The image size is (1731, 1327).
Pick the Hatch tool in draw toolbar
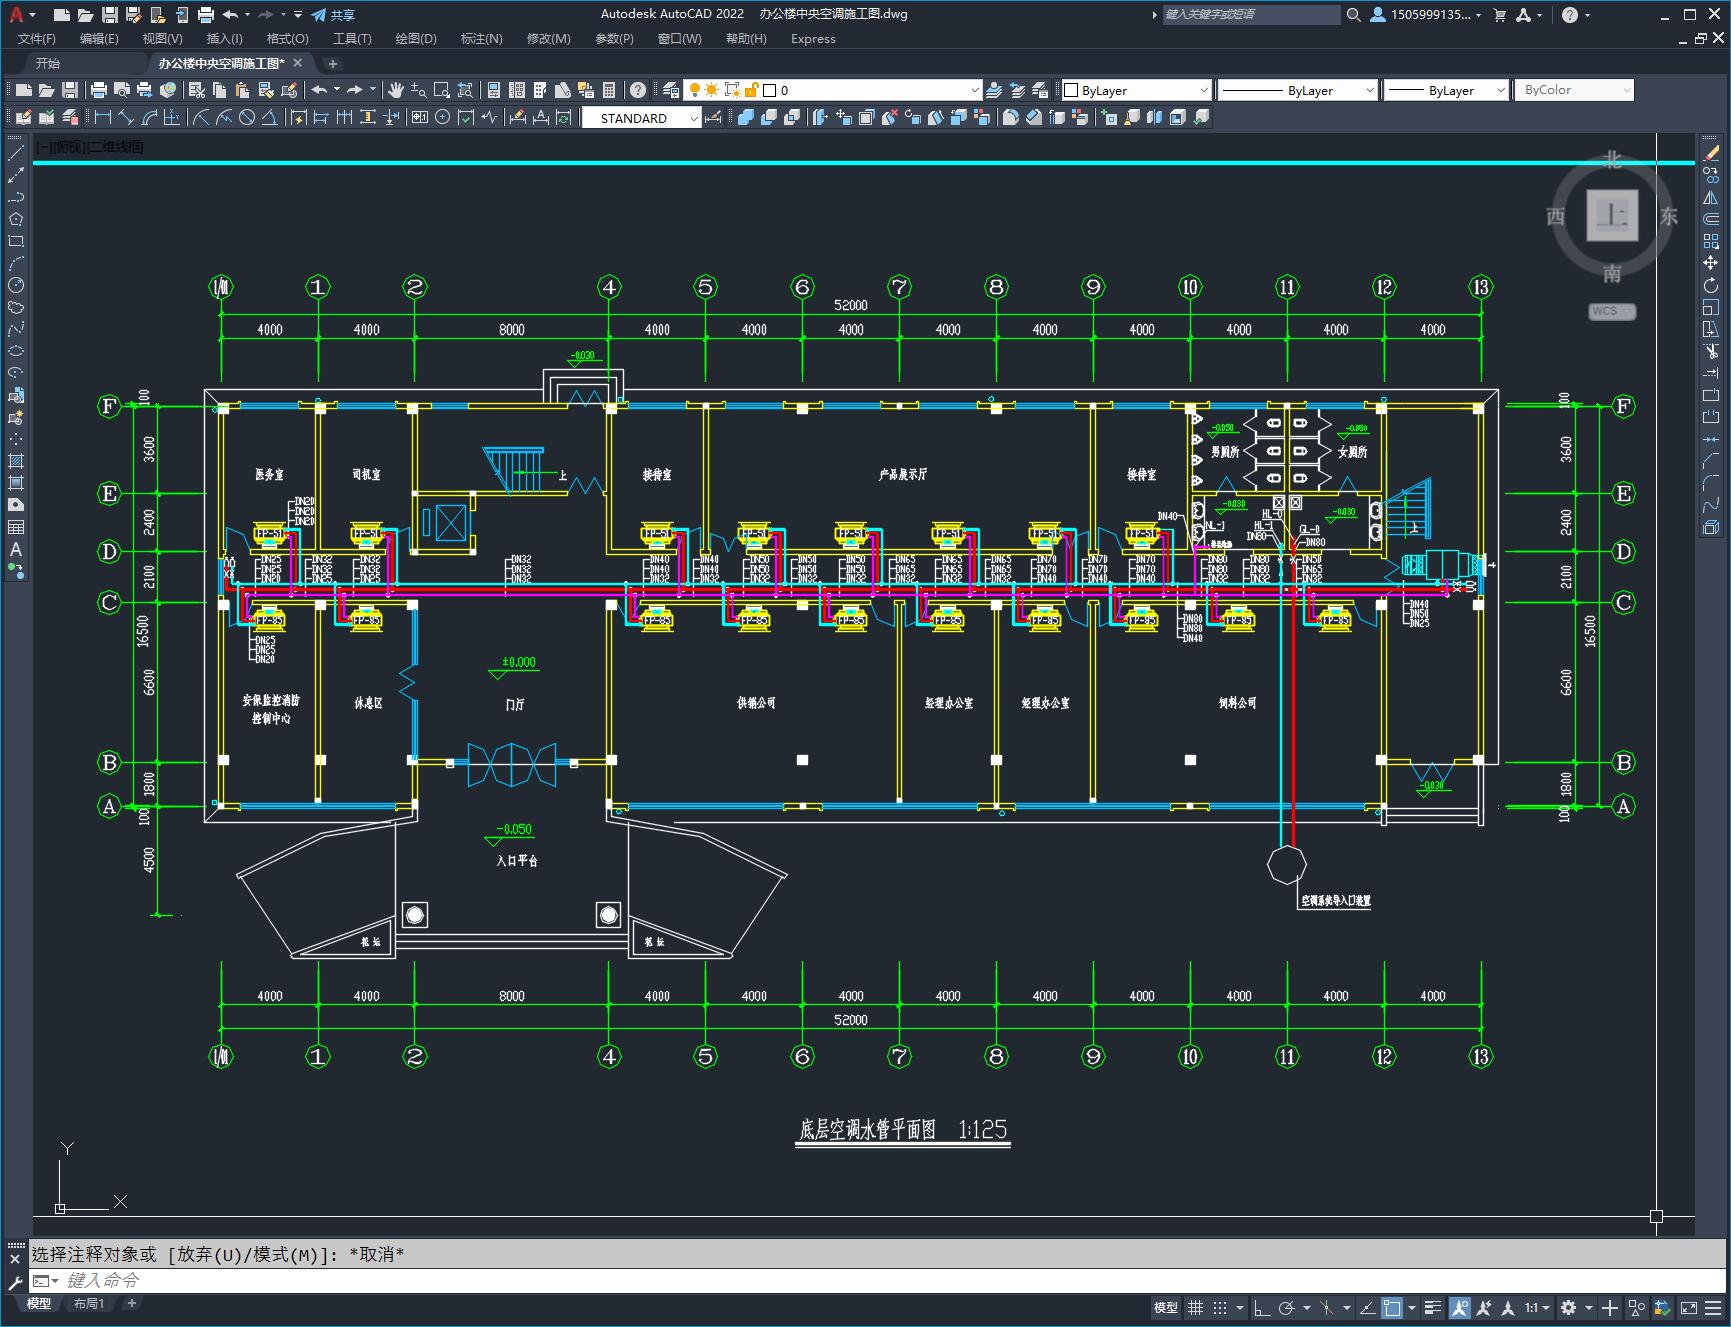pyautogui.click(x=16, y=461)
